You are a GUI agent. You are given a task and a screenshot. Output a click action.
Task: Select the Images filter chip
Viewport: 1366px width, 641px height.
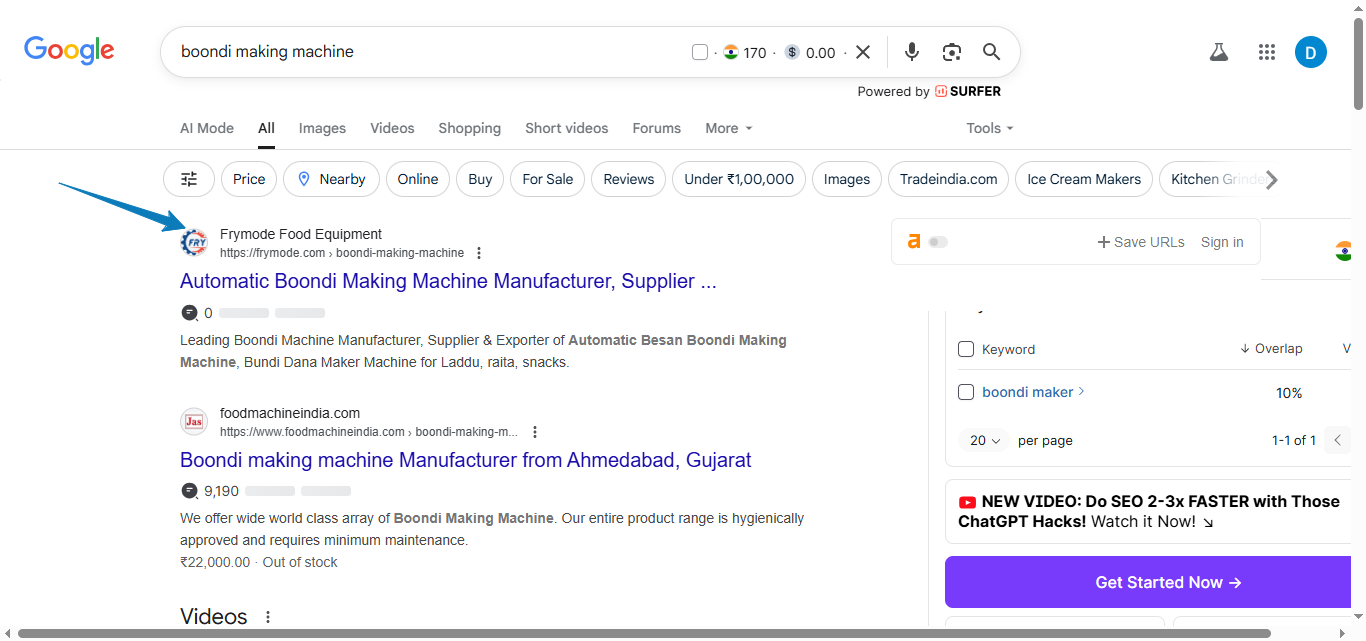click(x=847, y=179)
